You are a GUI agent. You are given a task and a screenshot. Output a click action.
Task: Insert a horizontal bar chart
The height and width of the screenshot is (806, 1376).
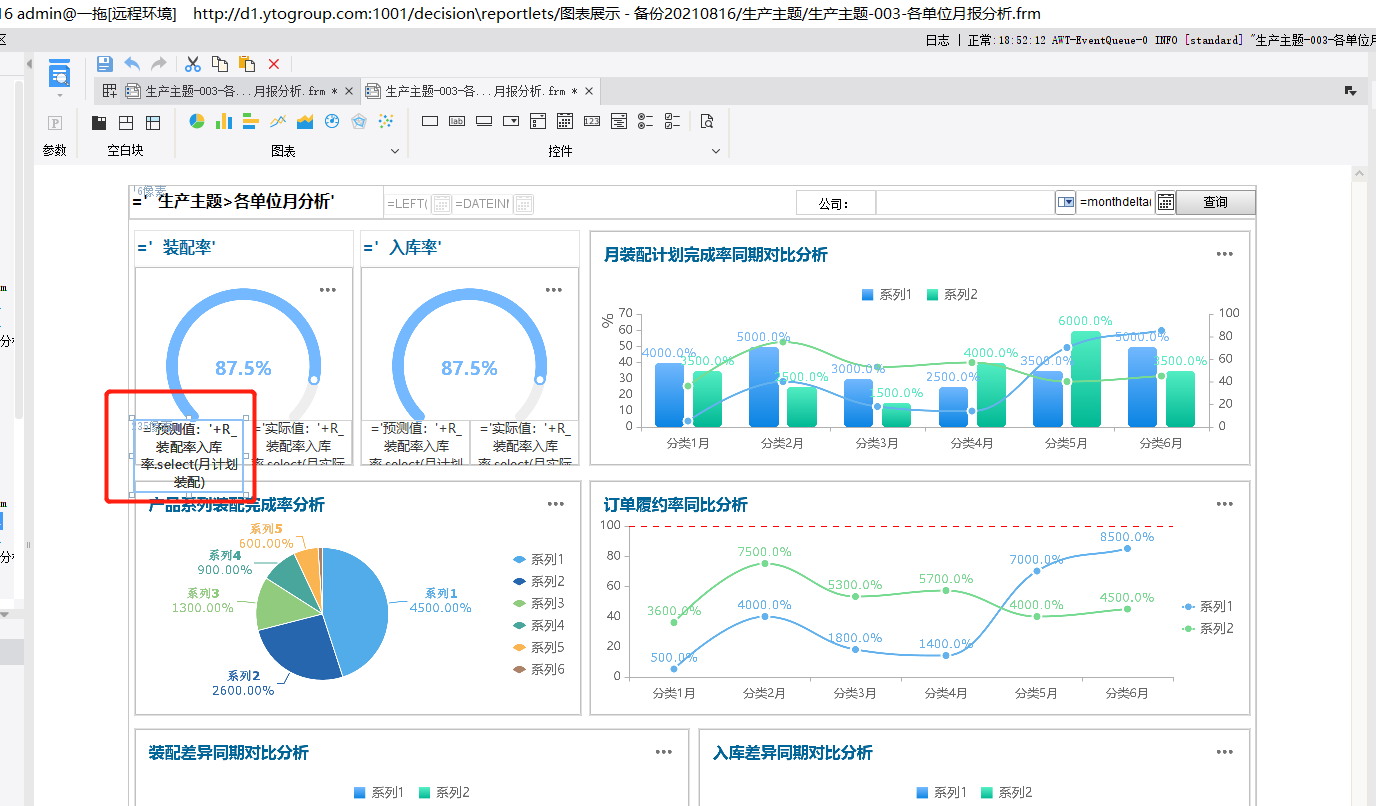[251, 121]
